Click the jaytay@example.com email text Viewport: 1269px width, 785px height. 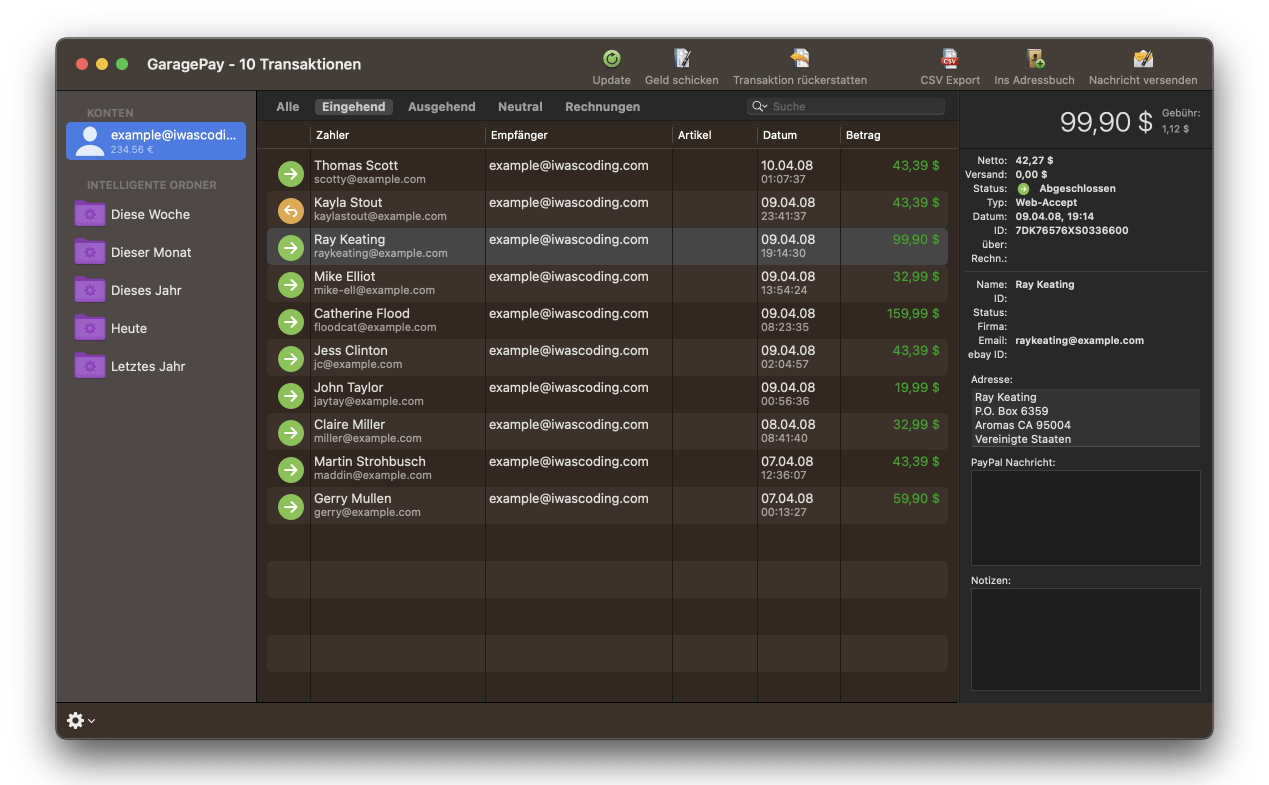369,401
